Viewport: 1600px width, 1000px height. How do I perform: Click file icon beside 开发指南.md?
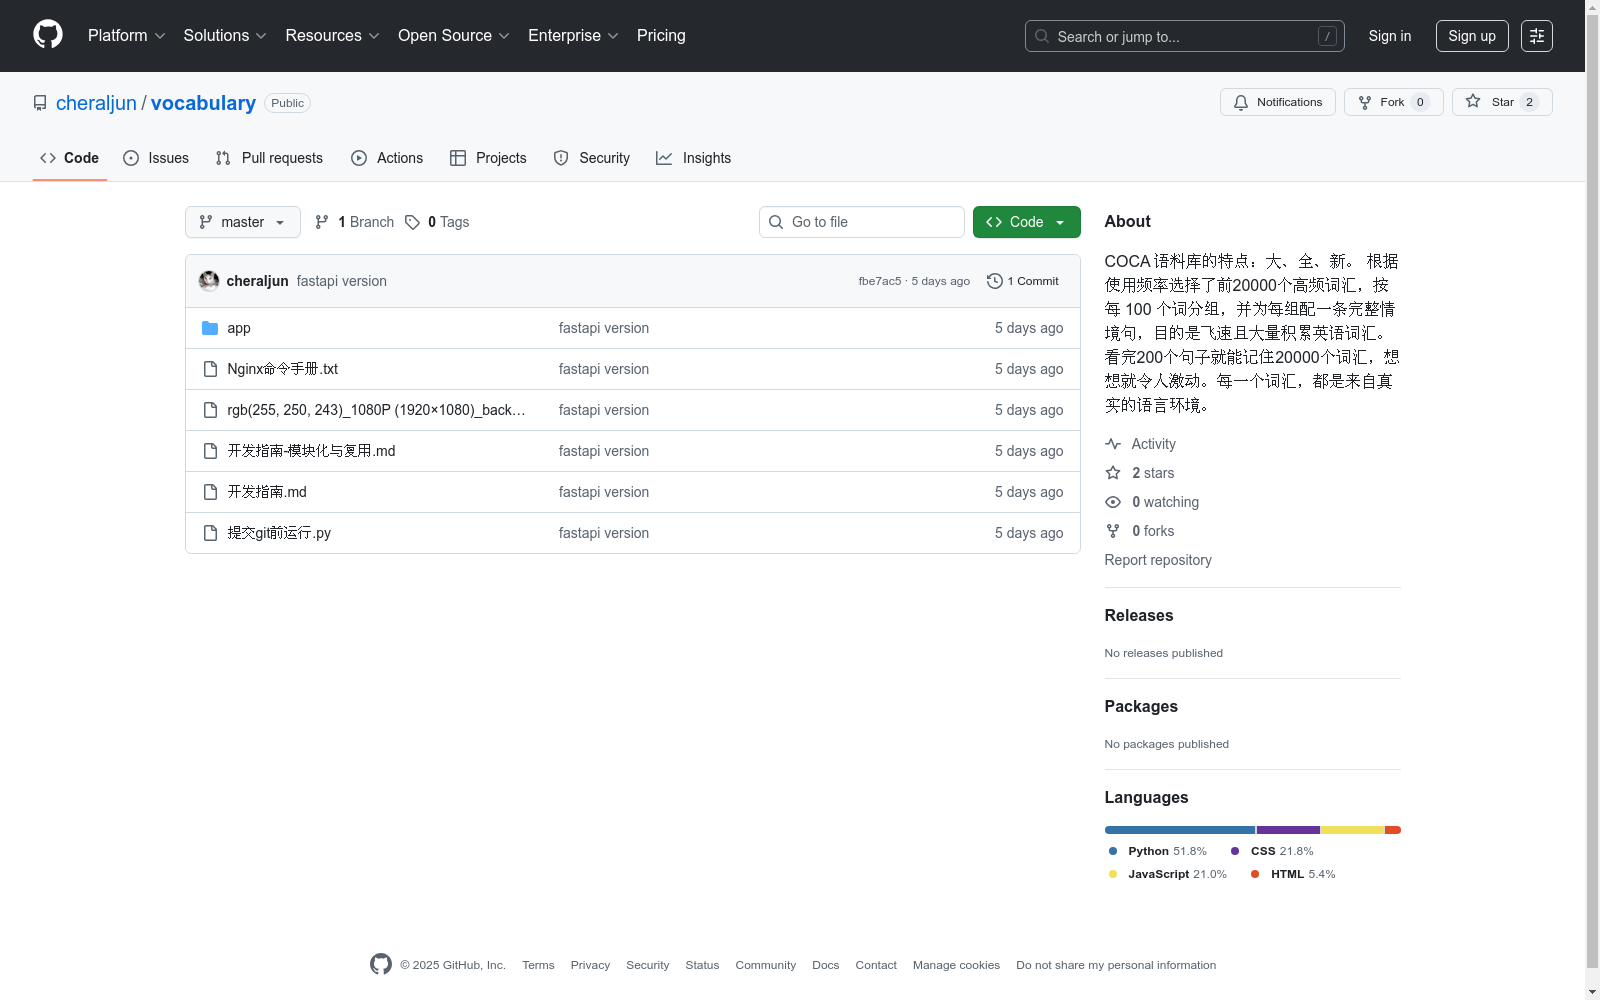[x=210, y=492]
